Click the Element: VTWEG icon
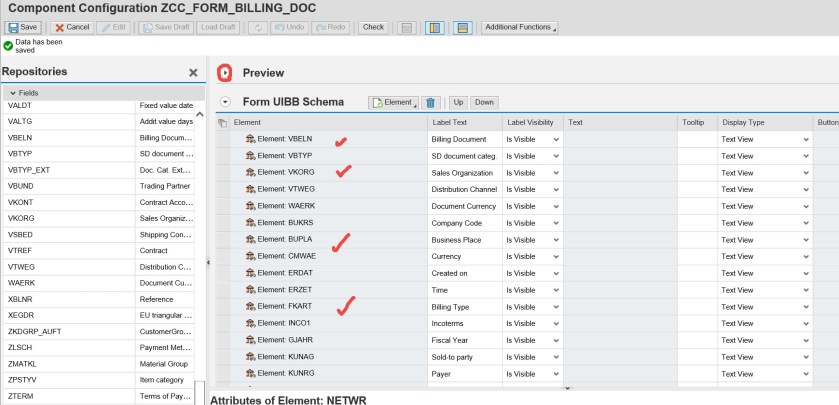Viewport: 839px width, 405px height. tap(250, 189)
